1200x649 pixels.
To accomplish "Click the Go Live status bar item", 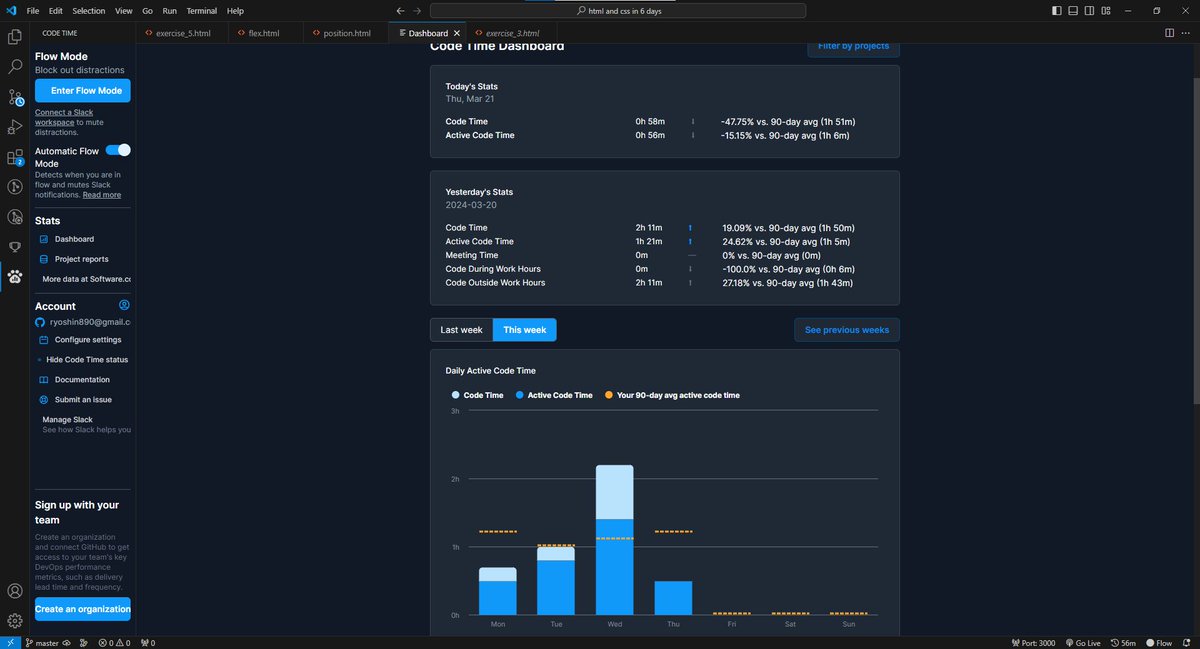I will click(x=1081, y=643).
